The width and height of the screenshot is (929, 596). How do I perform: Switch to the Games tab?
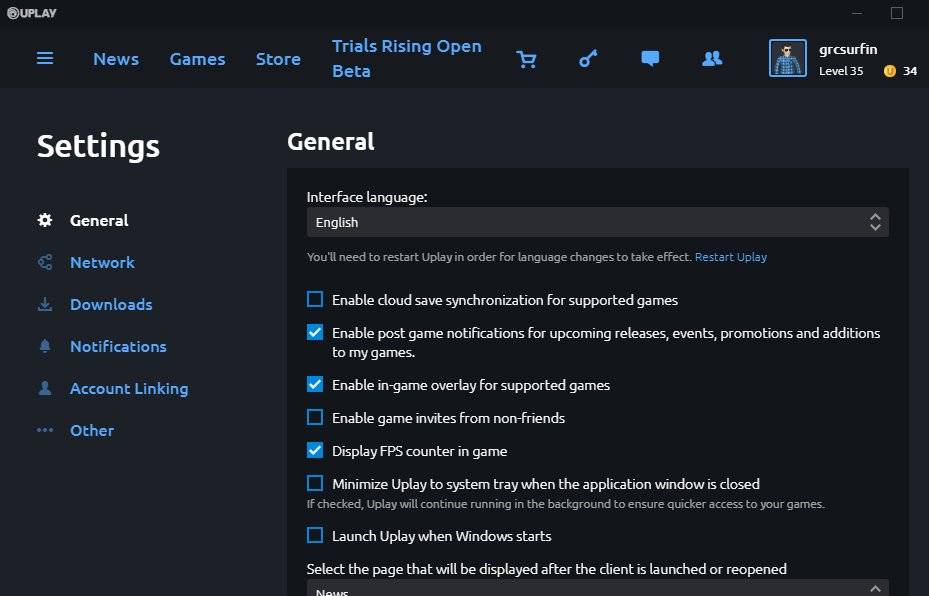[x=197, y=59]
